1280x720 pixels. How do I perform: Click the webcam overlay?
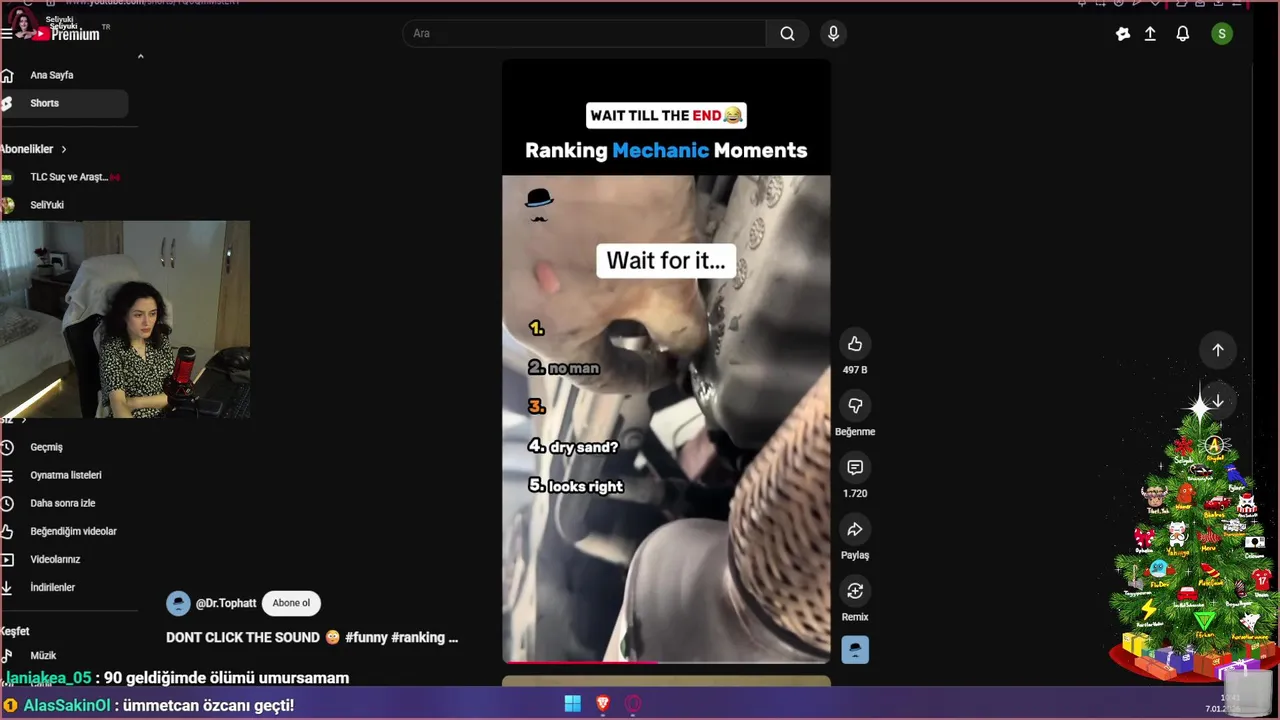125,320
